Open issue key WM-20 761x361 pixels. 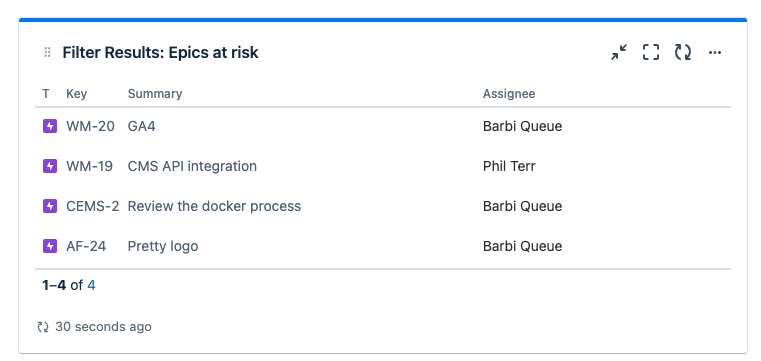[90, 127]
